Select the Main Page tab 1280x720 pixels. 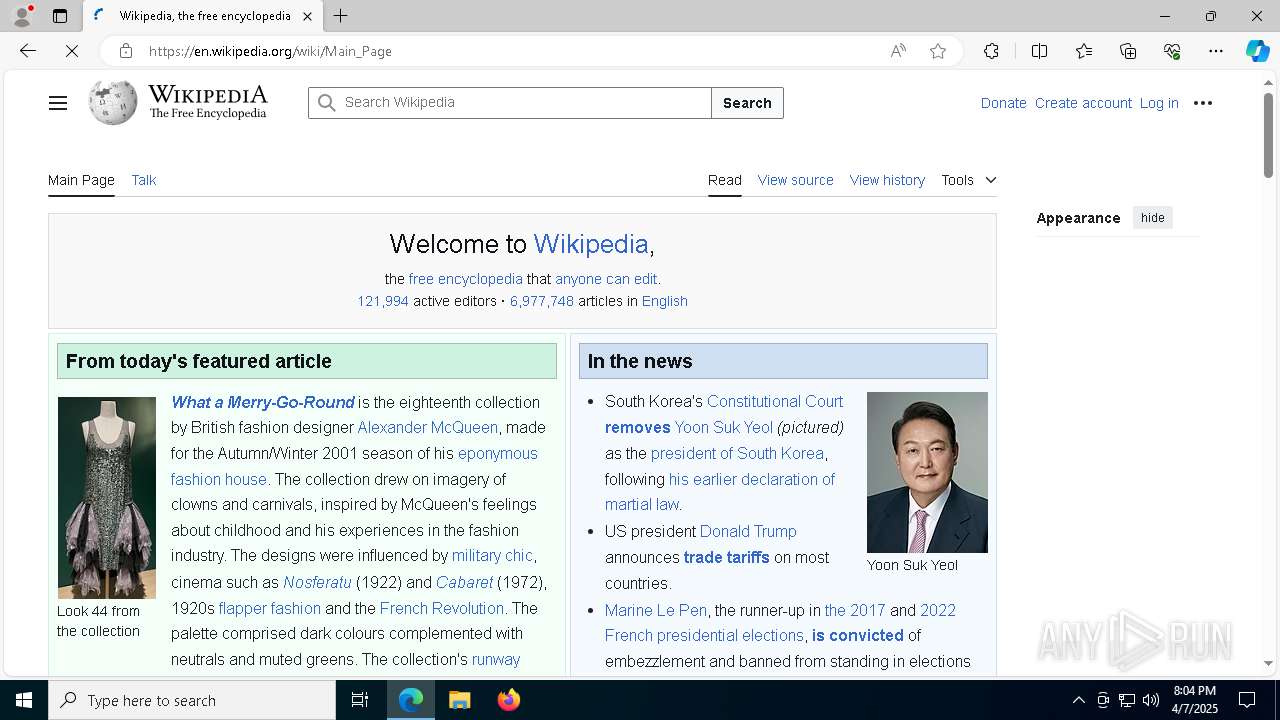tap(81, 180)
